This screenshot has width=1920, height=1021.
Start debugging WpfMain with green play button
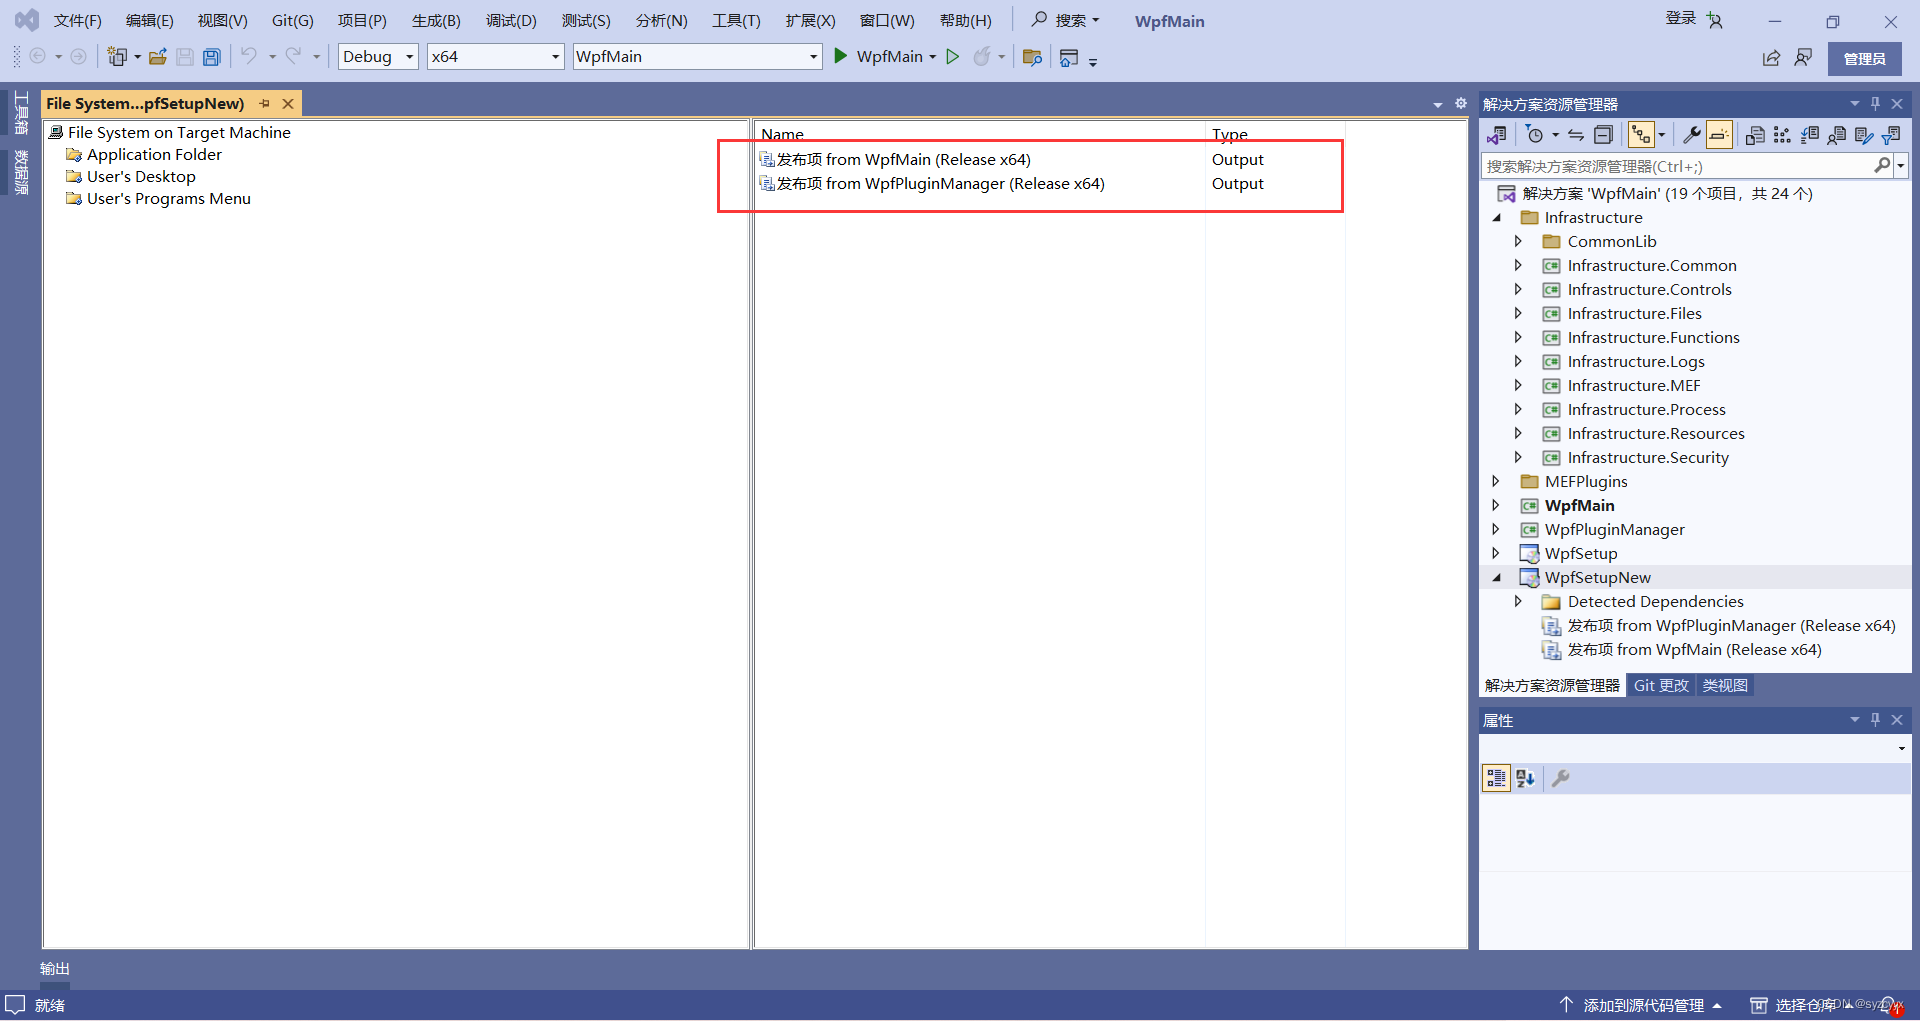pyautogui.click(x=841, y=56)
